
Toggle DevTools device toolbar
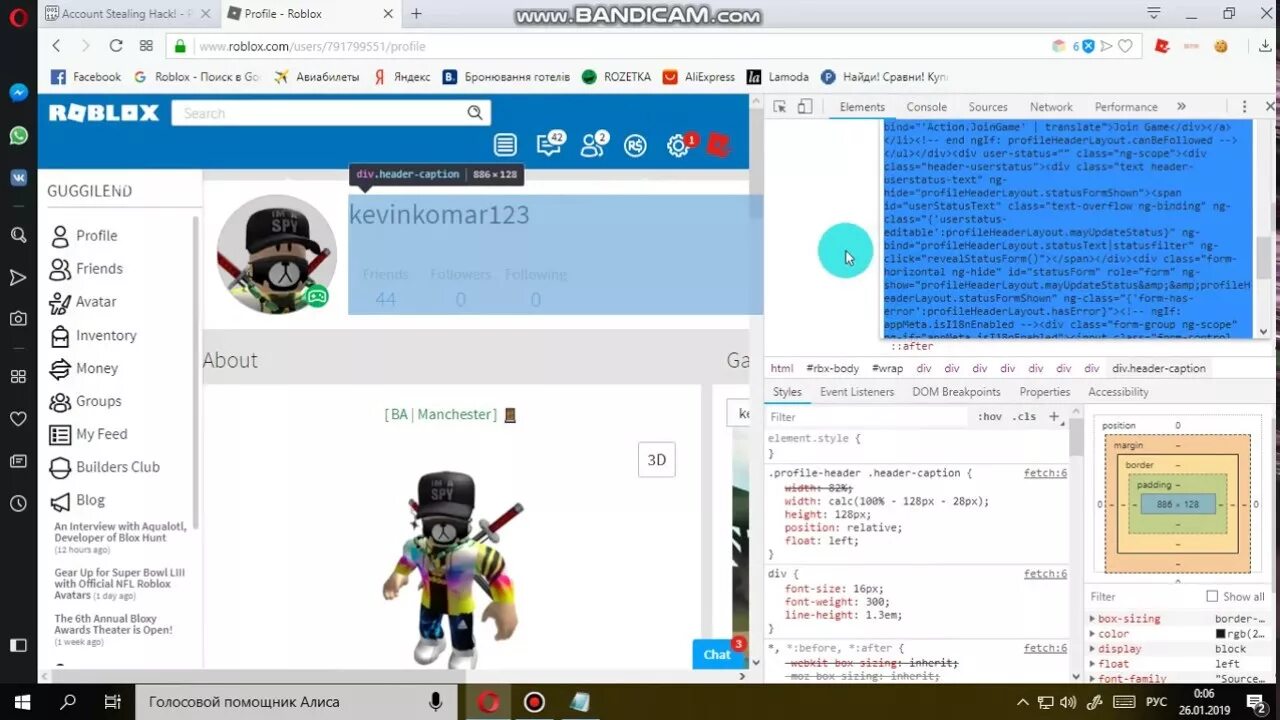click(x=805, y=107)
